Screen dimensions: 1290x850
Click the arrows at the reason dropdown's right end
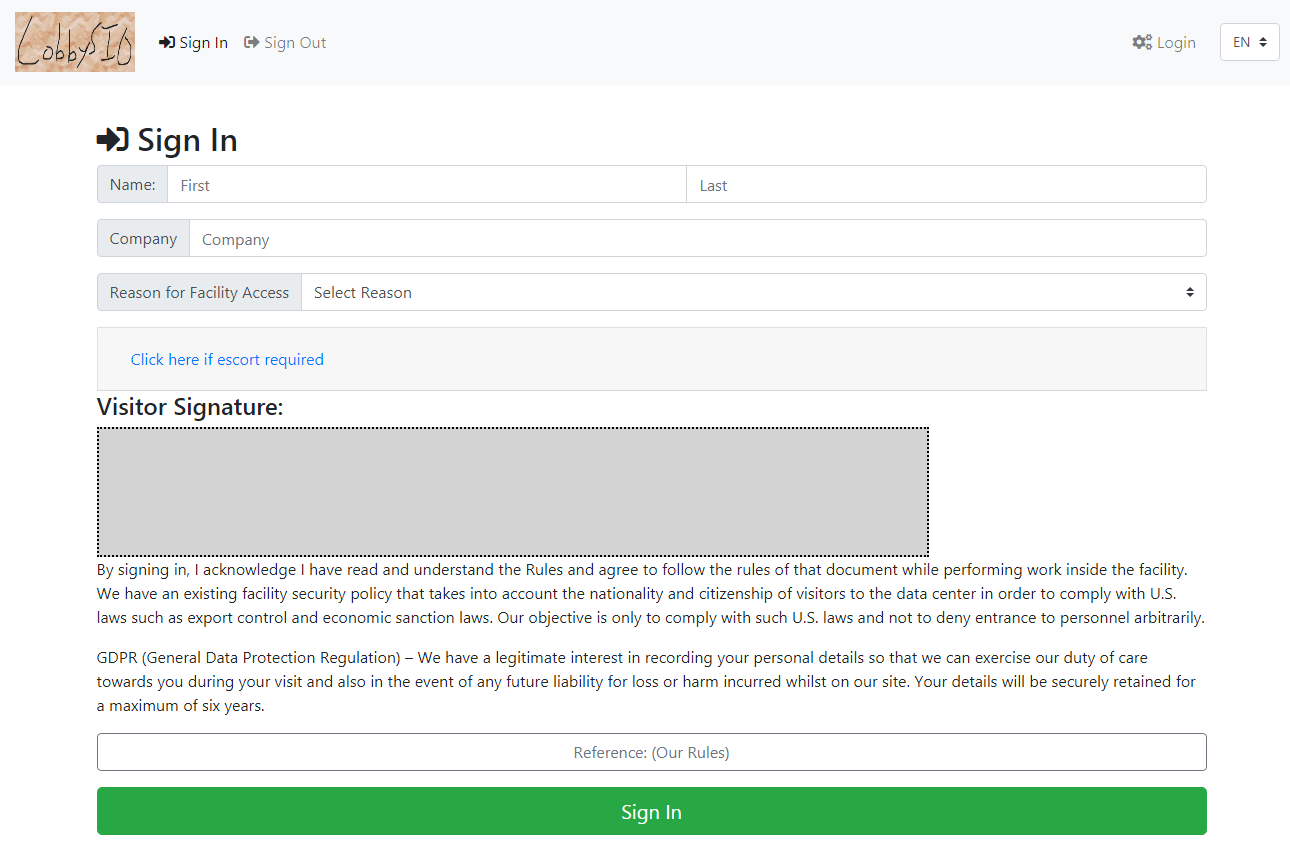pos(1190,292)
